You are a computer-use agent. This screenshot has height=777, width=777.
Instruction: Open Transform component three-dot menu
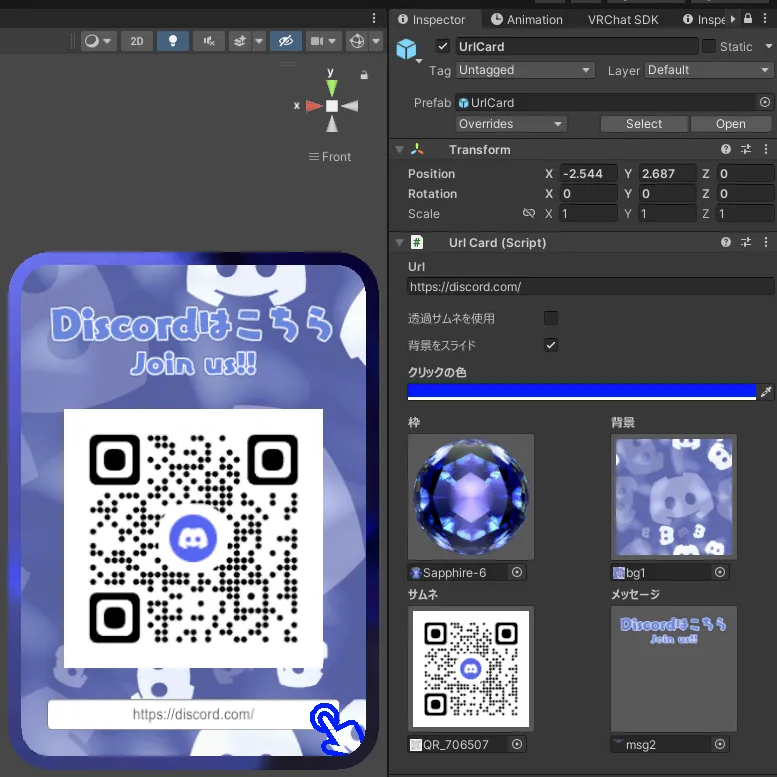pyautogui.click(x=766, y=149)
